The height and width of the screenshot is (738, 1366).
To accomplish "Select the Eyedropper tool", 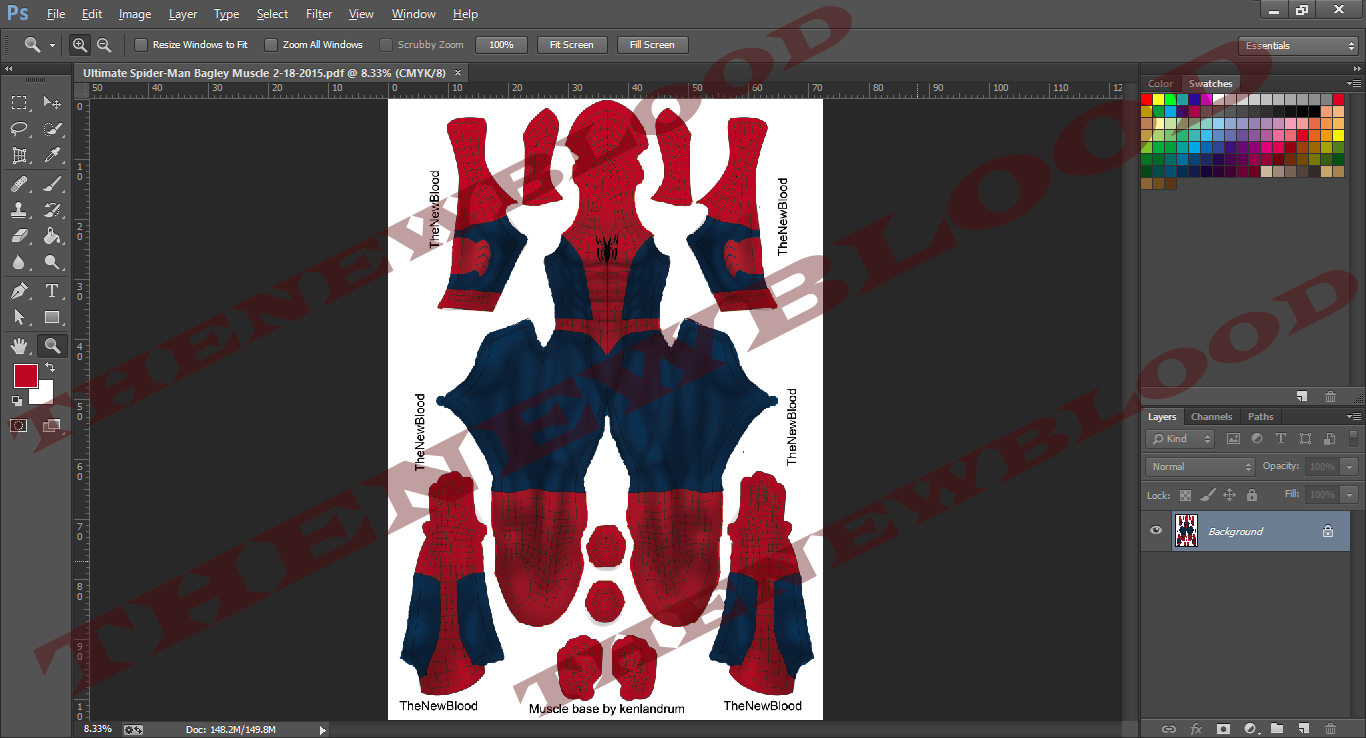I will (x=52, y=156).
